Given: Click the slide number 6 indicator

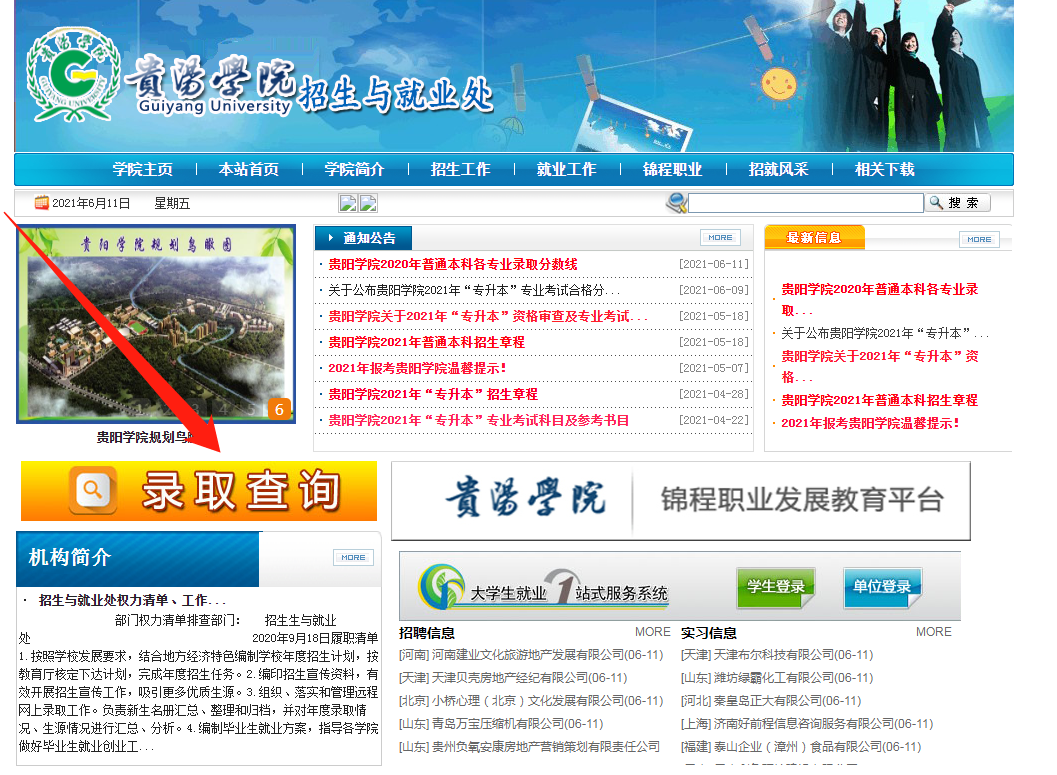Looking at the screenshot, I should point(279,408).
